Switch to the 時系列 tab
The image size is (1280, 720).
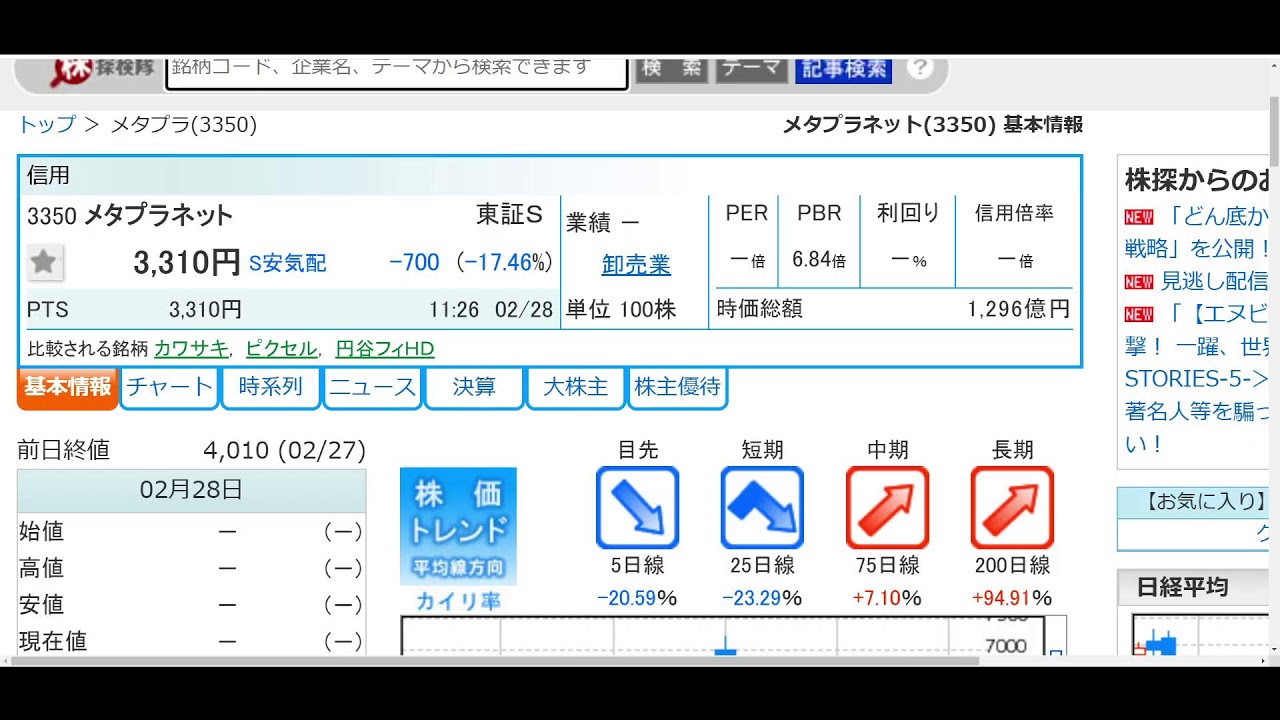[x=270, y=388]
